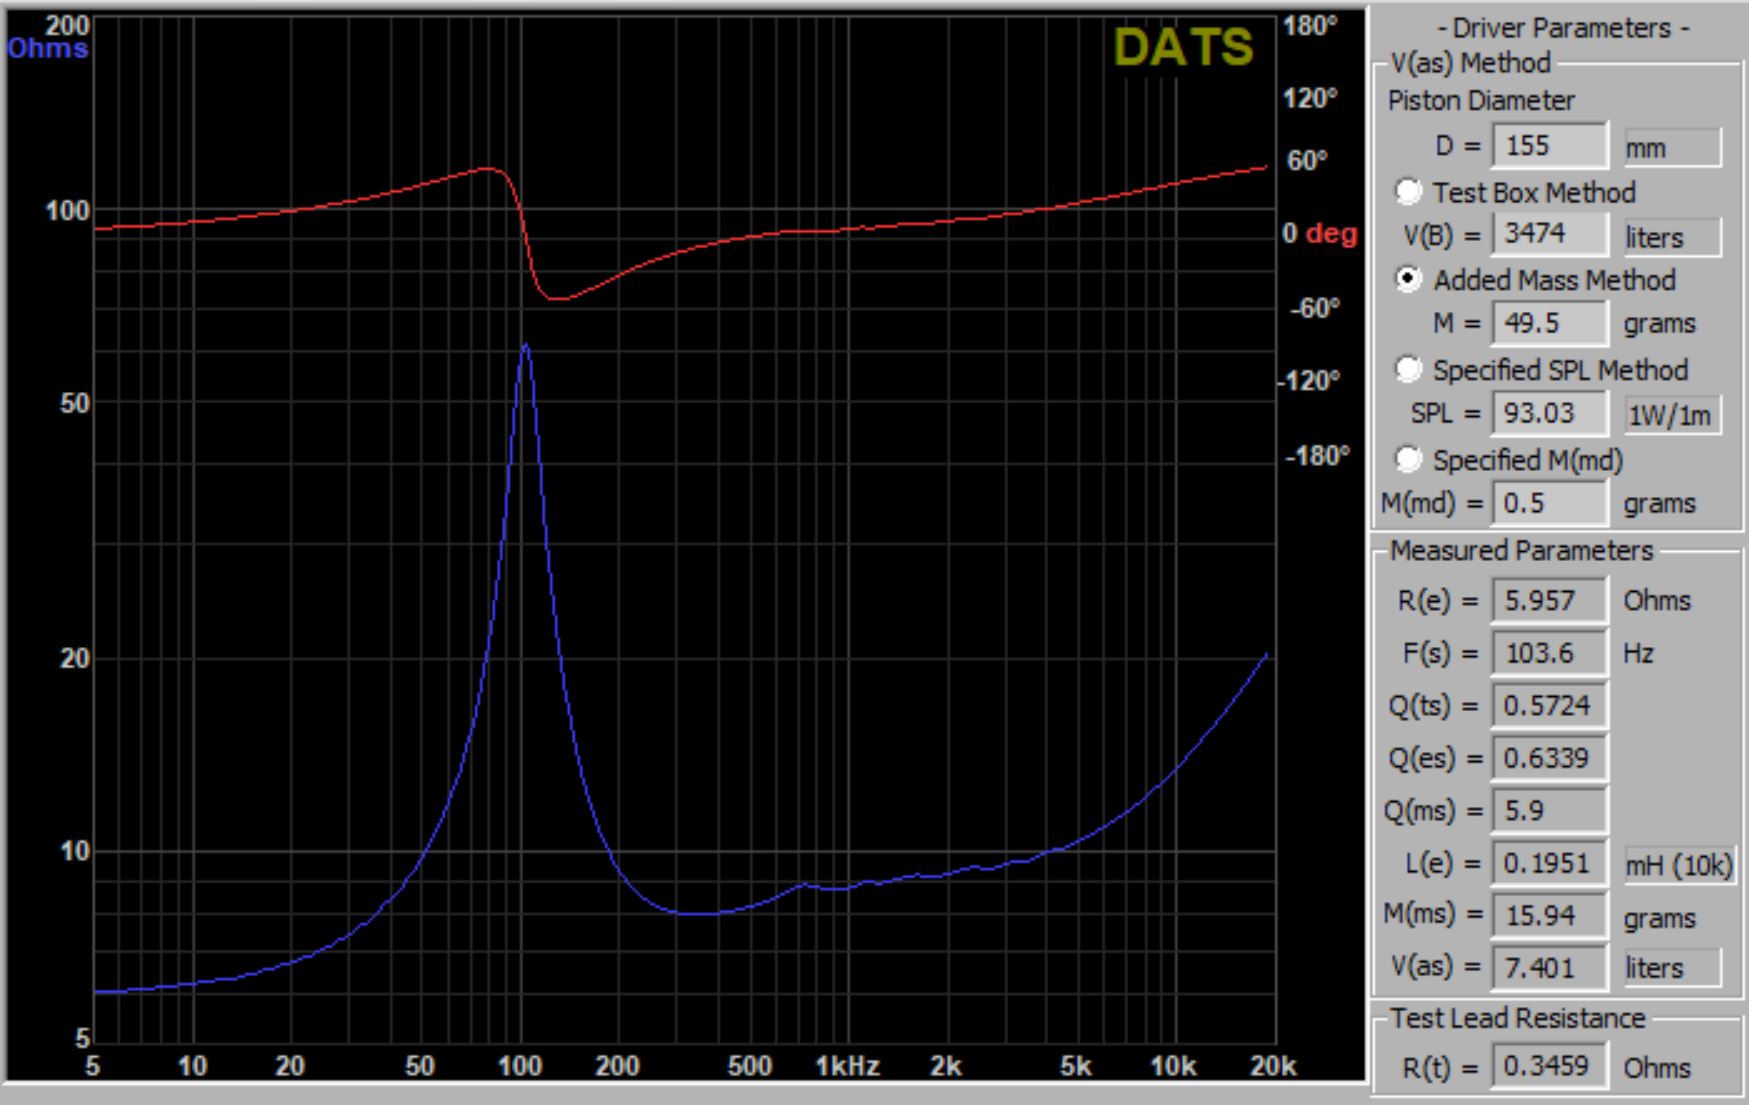This screenshot has width=1749, height=1105.
Task: Click the SPL value field
Action: (1550, 413)
